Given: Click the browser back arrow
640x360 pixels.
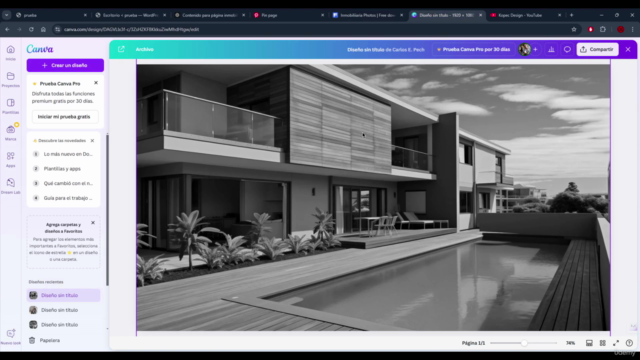Looking at the screenshot, I should pyautogui.click(x=7, y=29).
